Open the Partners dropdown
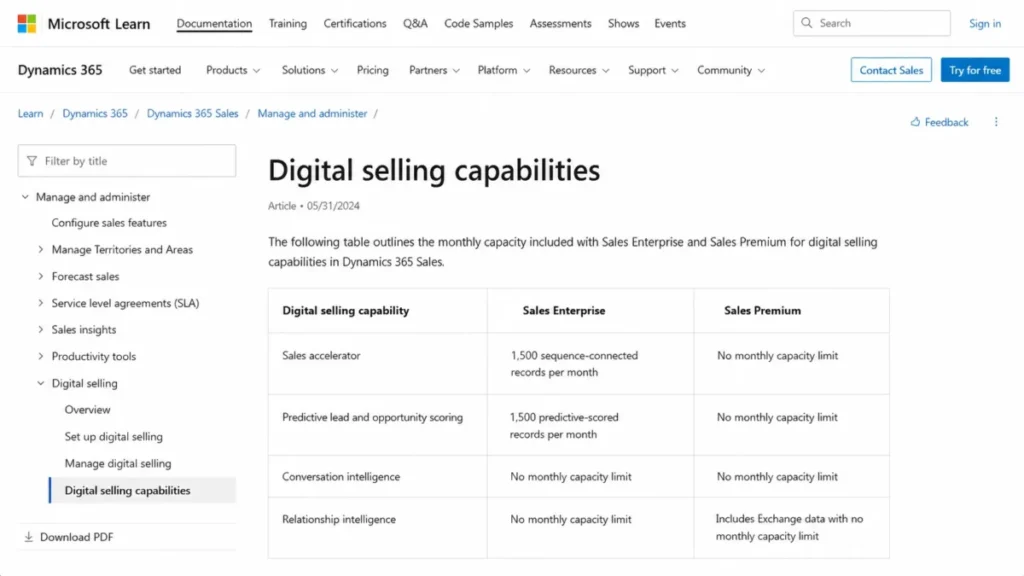The width and height of the screenshot is (1024, 576). click(434, 70)
